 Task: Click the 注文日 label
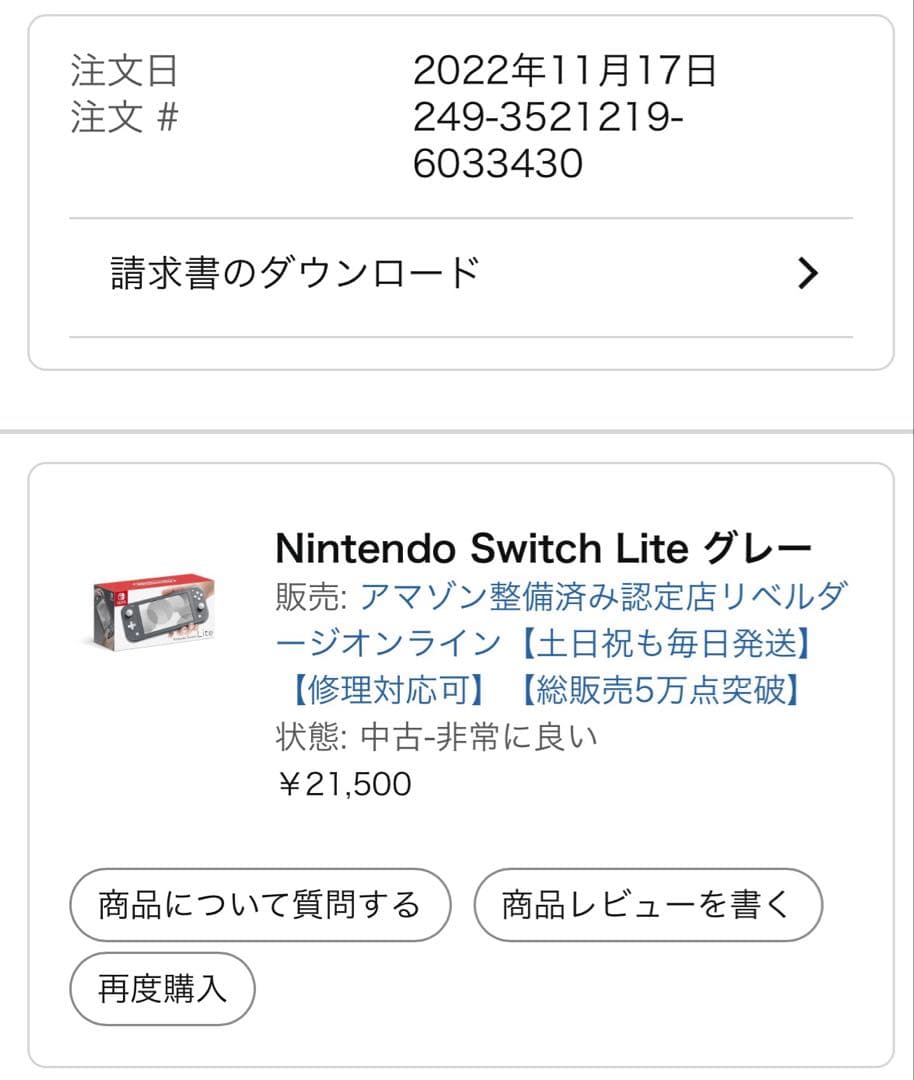[109, 72]
